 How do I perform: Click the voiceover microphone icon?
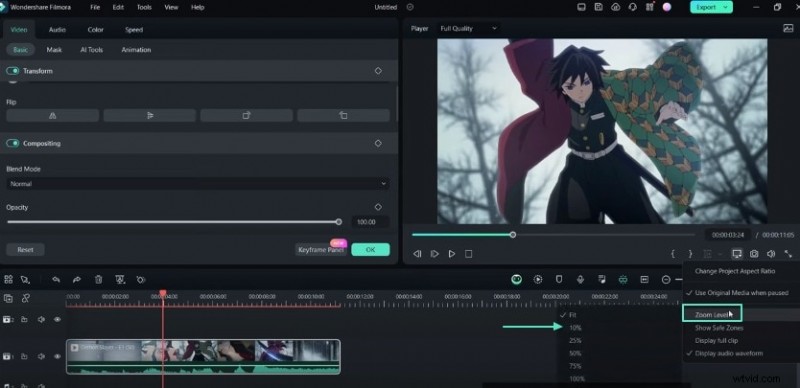(580, 279)
